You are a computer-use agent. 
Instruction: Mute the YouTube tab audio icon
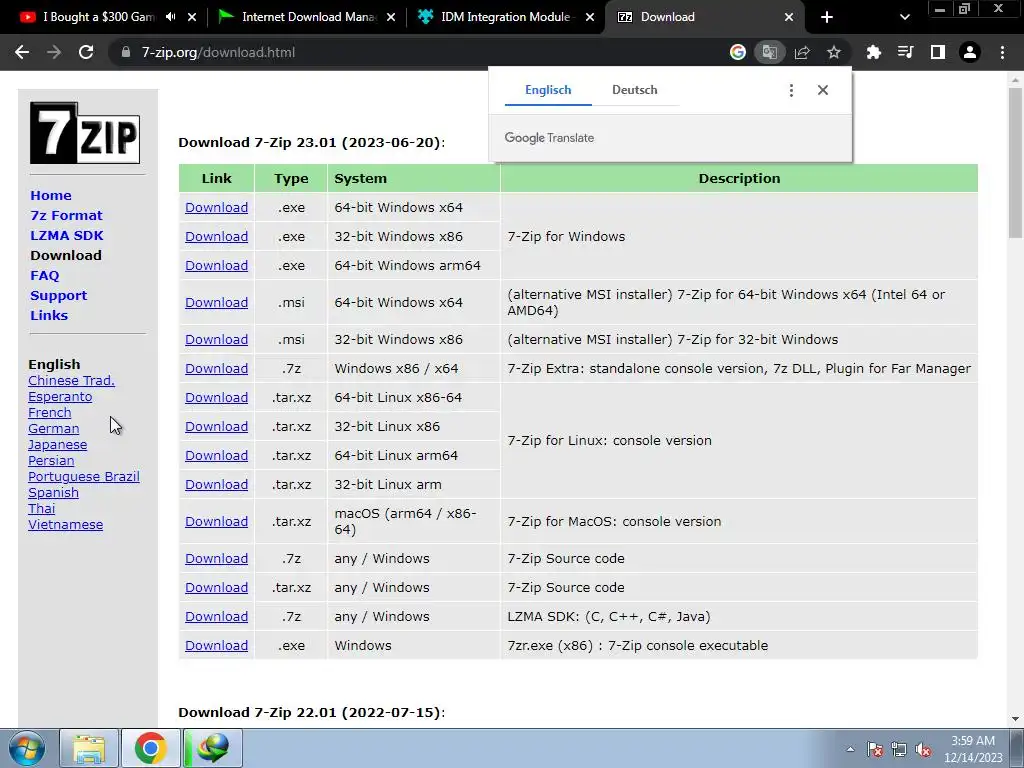point(170,17)
